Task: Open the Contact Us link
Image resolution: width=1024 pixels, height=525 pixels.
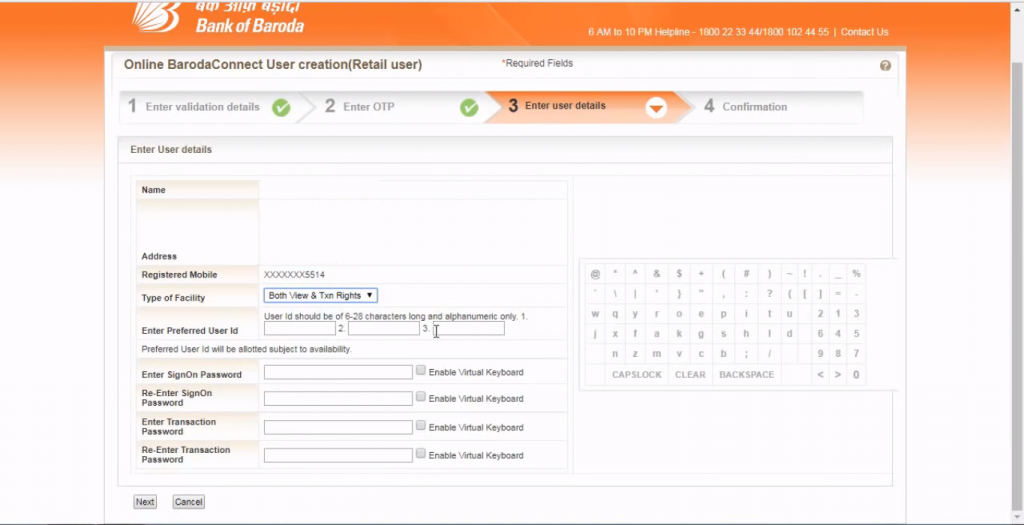Action: [864, 32]
